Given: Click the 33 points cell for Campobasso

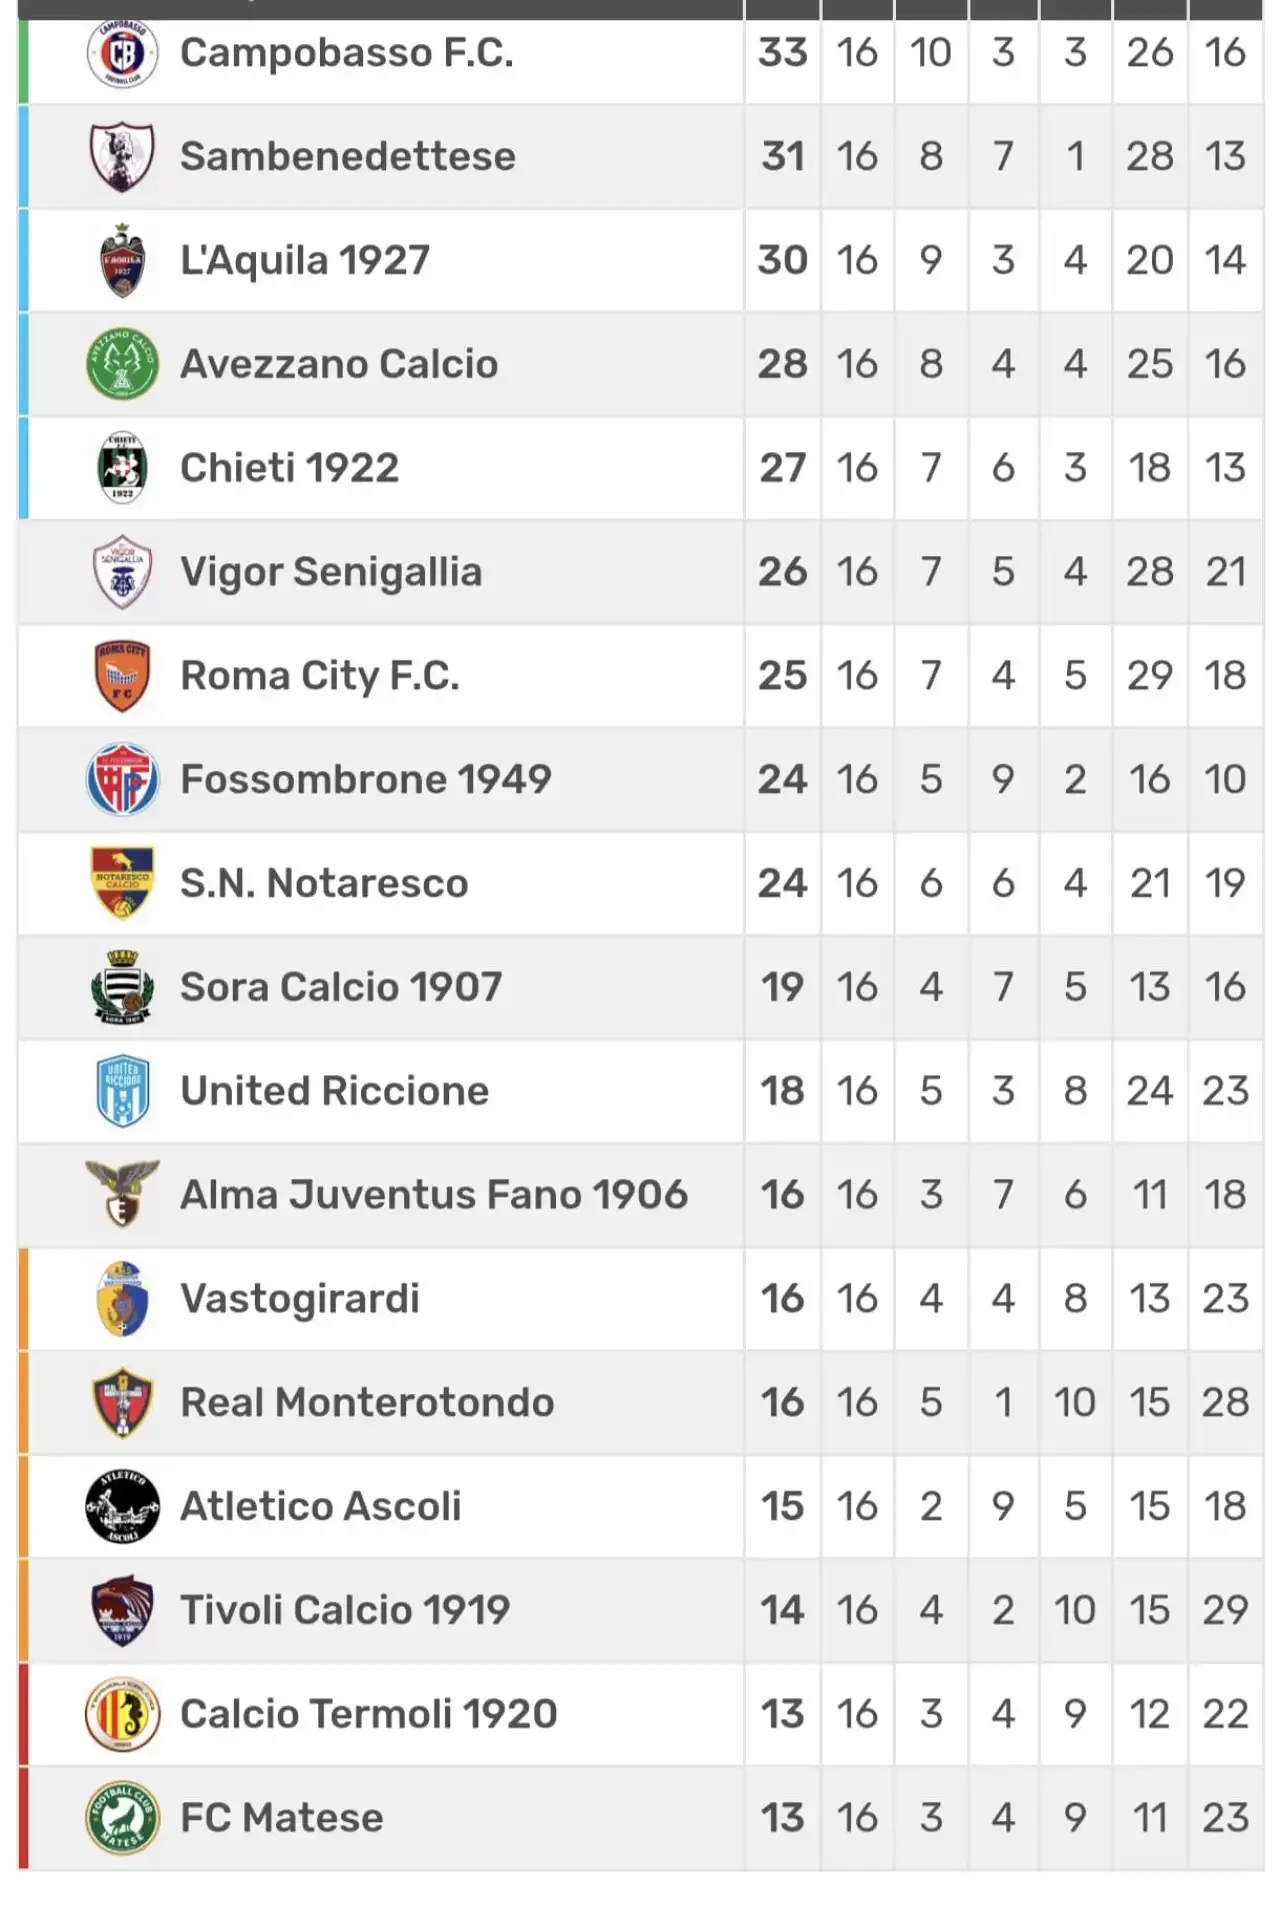Looking at the screenshot, I should (x=782, y=53).
